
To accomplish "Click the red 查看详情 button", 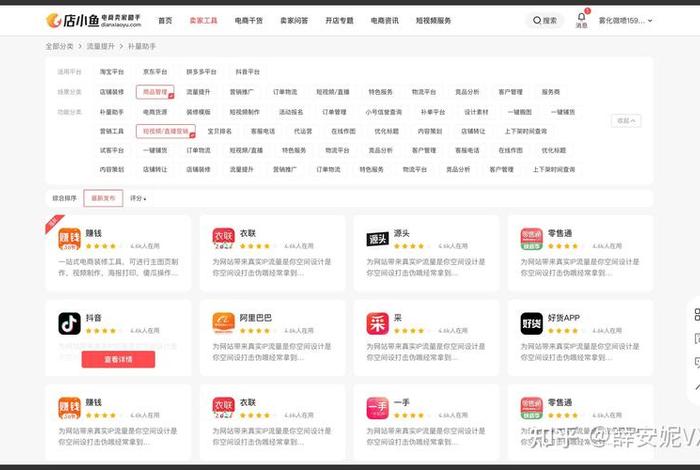I will [118, 359].
